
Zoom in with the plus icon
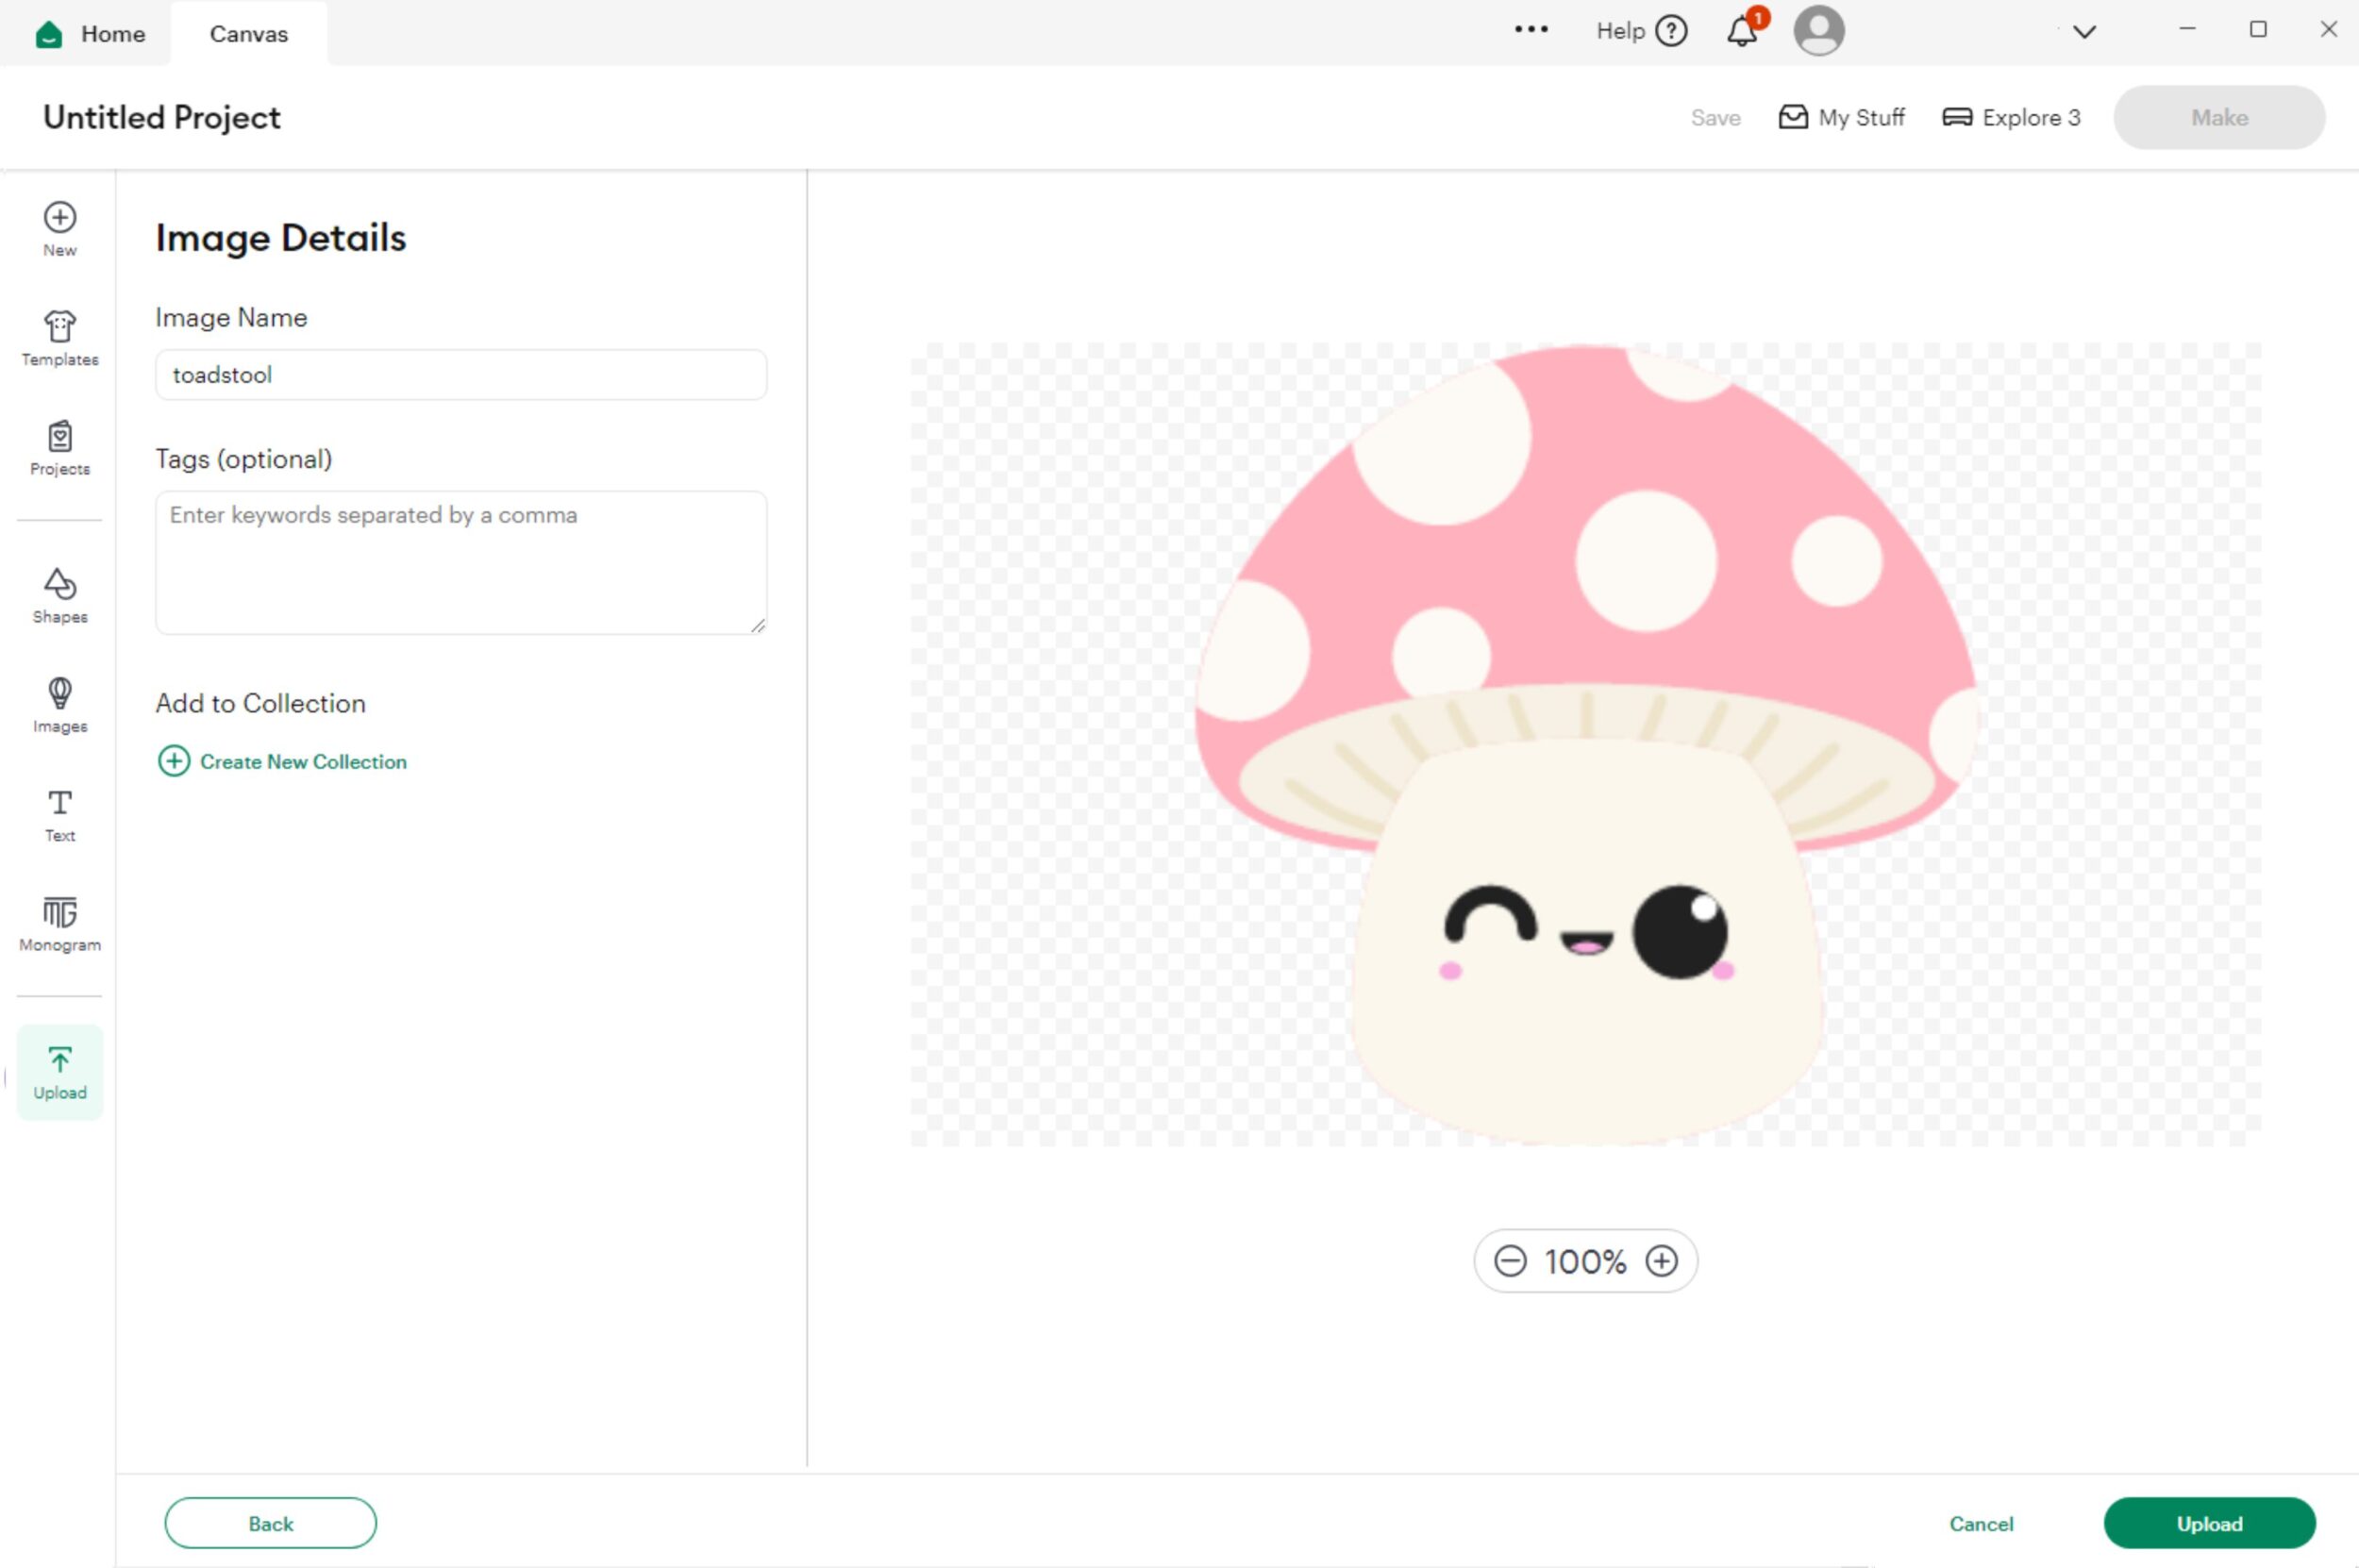[x=1662, y=1261]
